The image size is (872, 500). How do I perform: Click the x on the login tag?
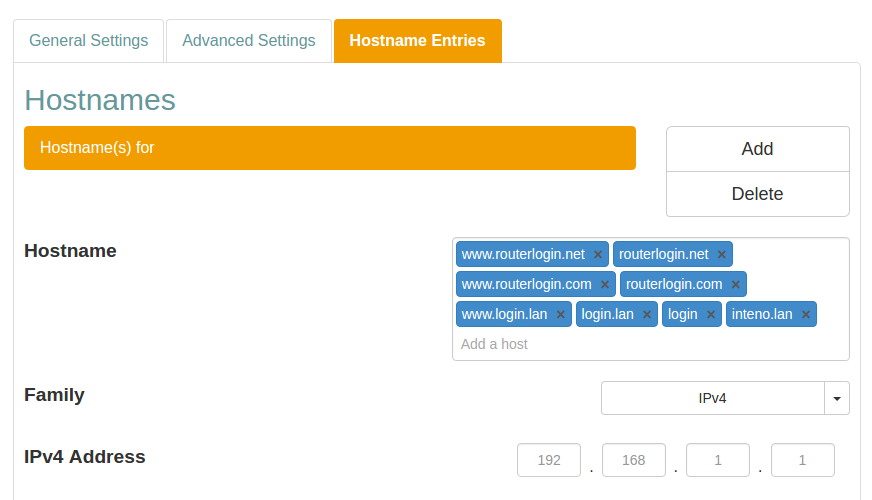711,315
